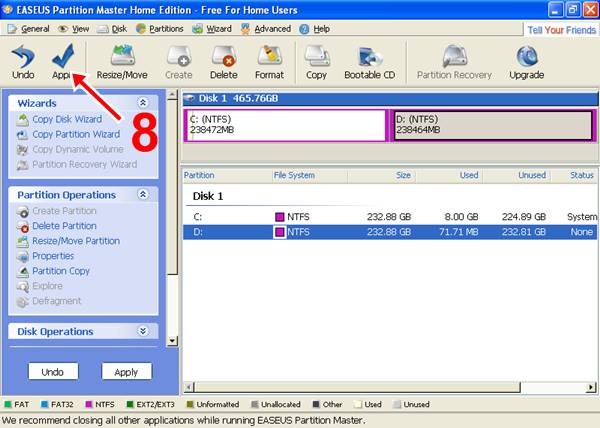Image resolution: width=600 pixels, height=428 pixels.
Task: Choose Resize/Move Partition in sidebar
Action: point(68,241)
